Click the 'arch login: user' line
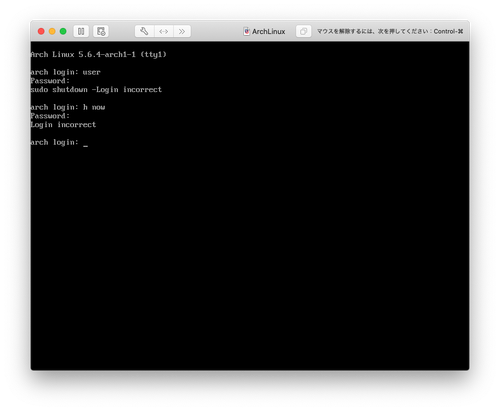 [65, 72]
